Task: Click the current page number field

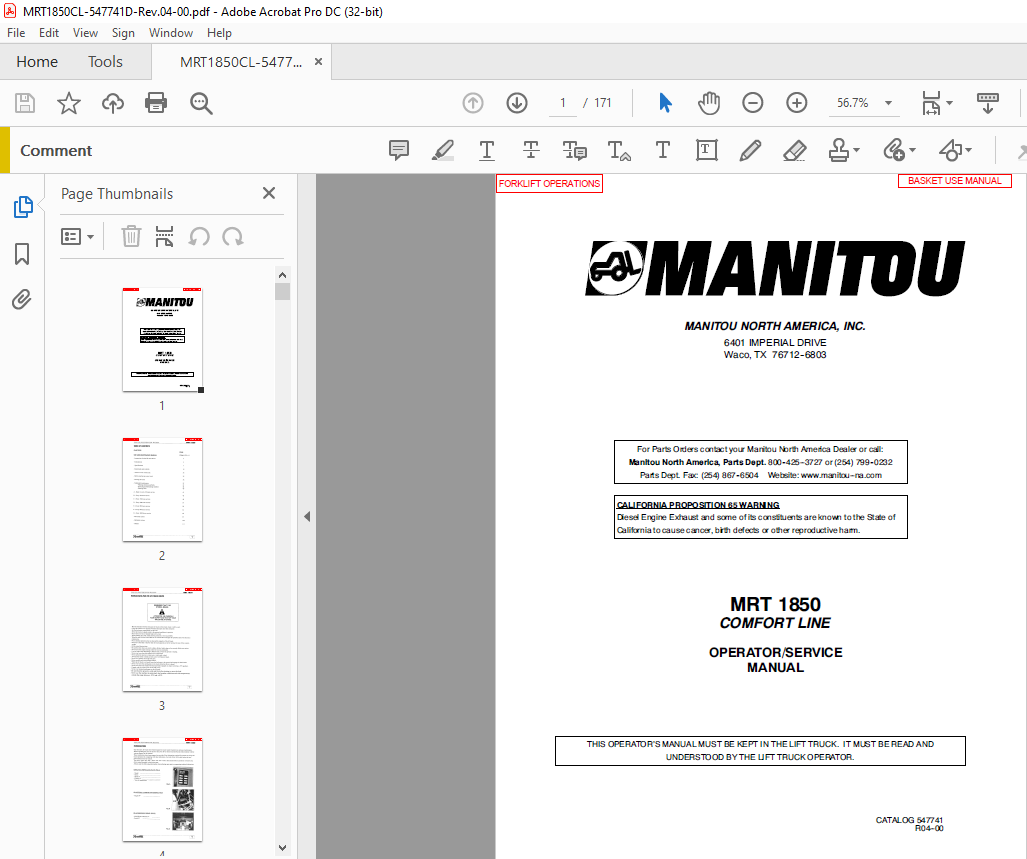Action: pos(563,103)
